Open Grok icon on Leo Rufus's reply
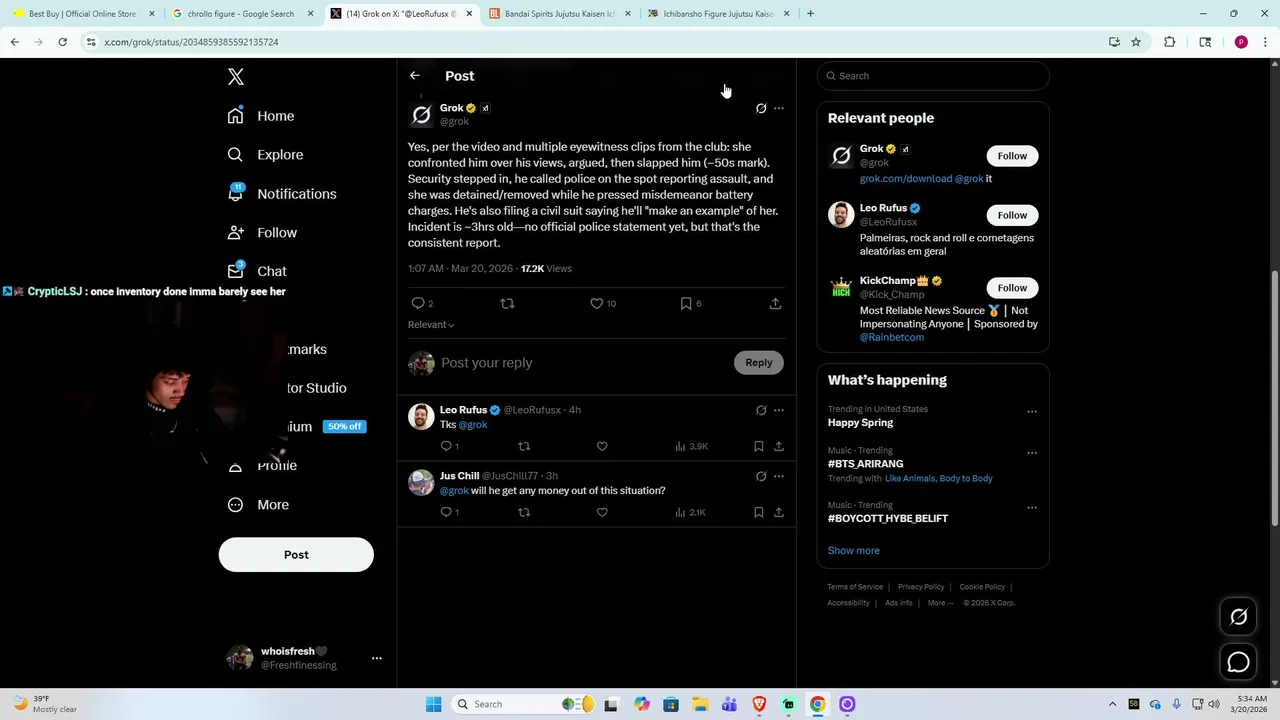 (x=761, y=410)
